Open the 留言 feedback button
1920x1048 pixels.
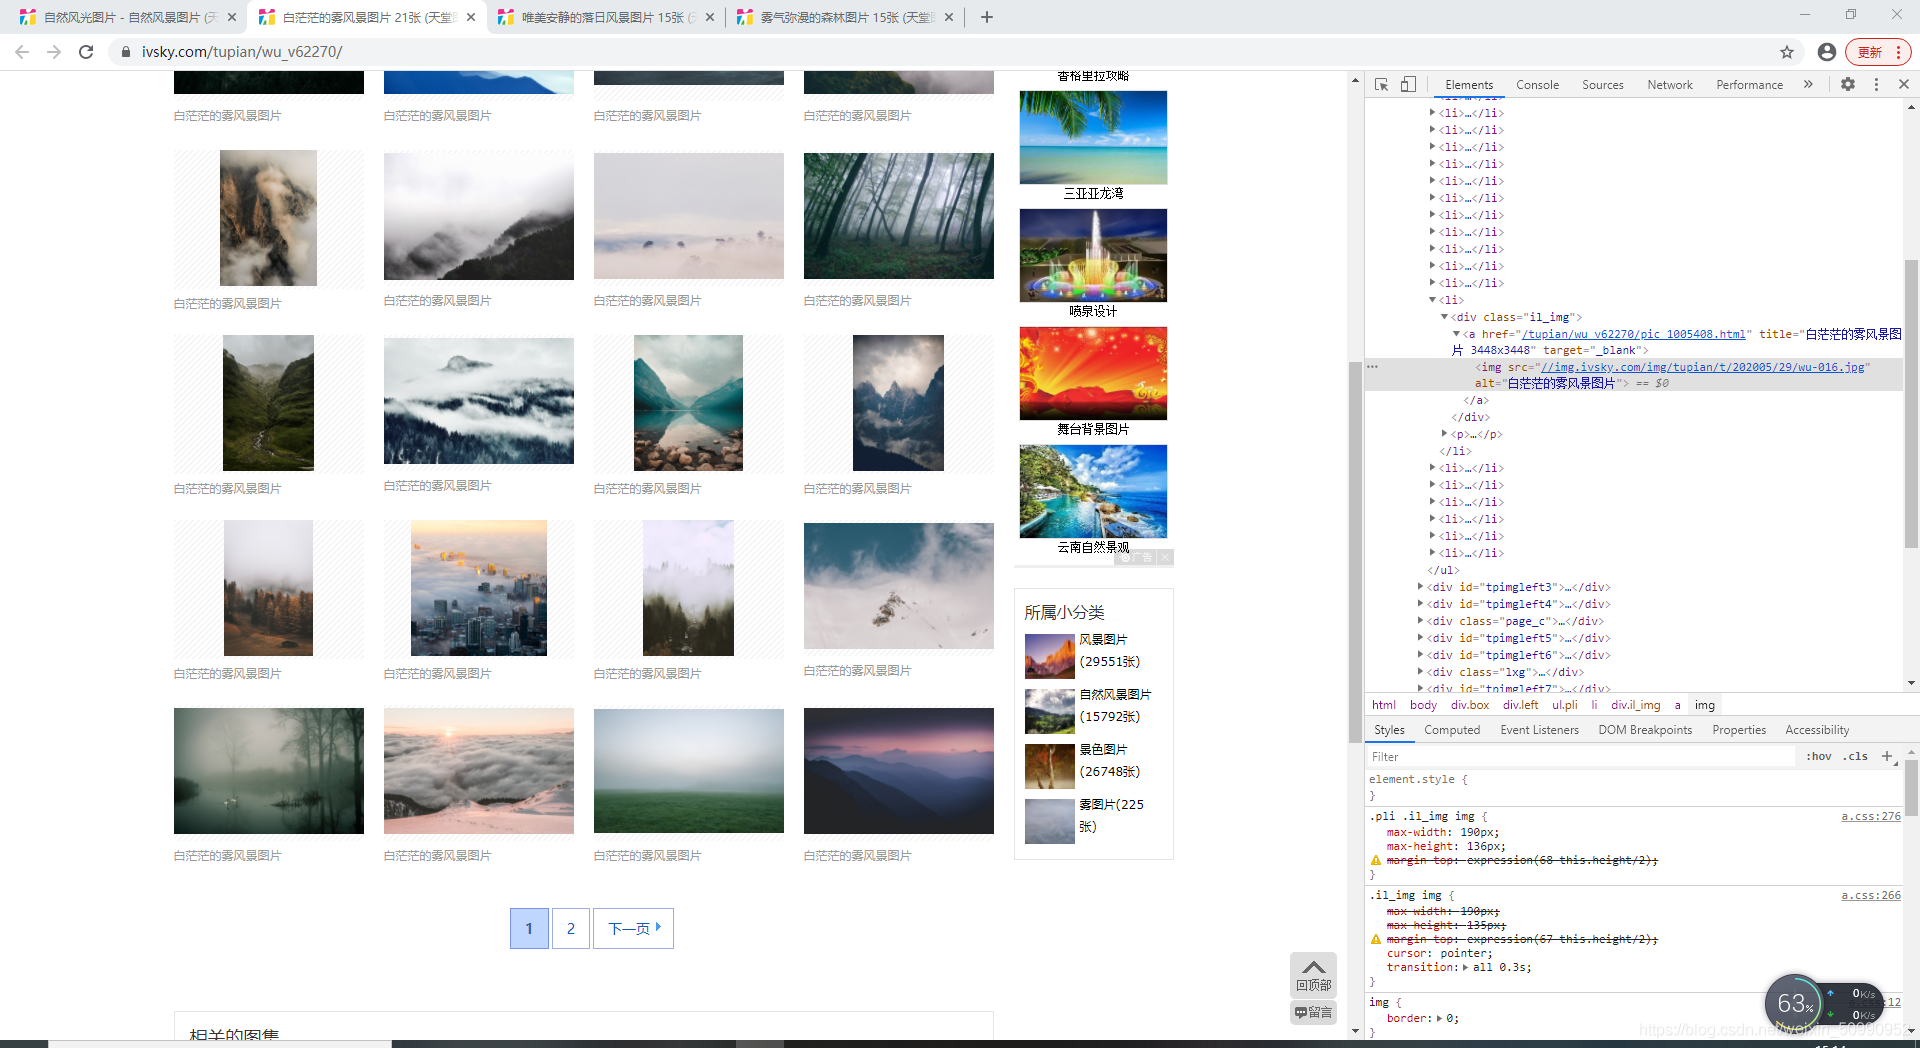coord(1313,1013)
